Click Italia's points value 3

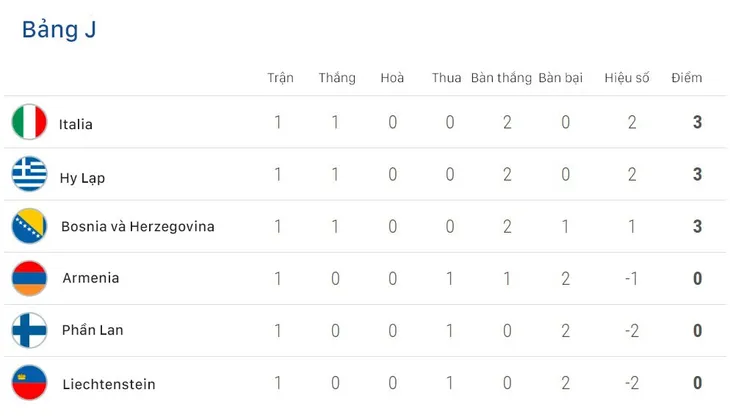pyautogui.click(x=697, y=122)
